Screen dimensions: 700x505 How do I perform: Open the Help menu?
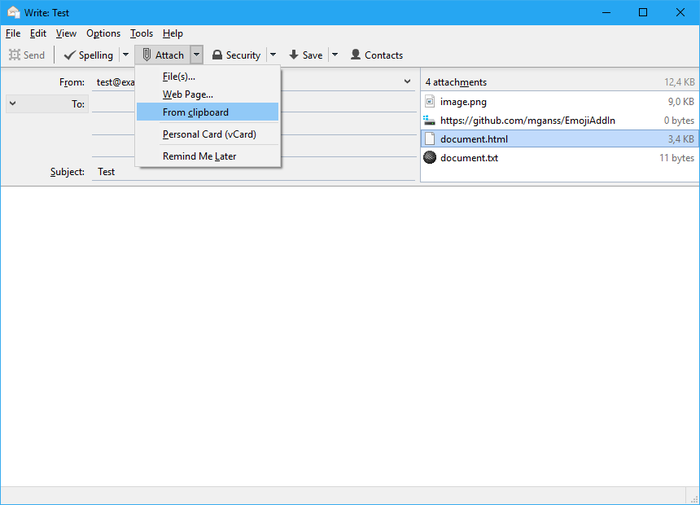(173, 33)
